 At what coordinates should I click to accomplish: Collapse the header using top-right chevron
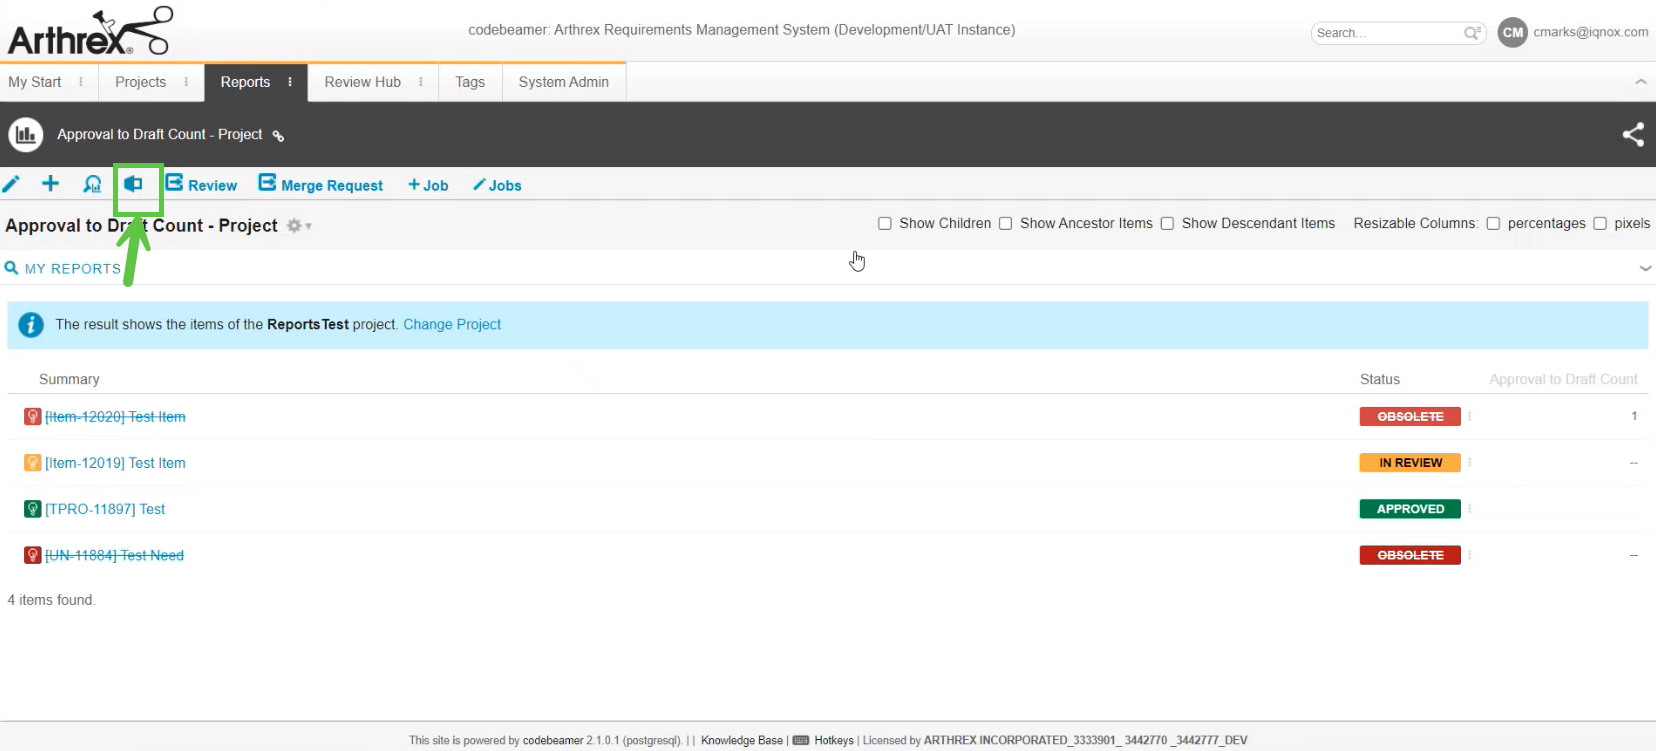[x=1640, y=82]
